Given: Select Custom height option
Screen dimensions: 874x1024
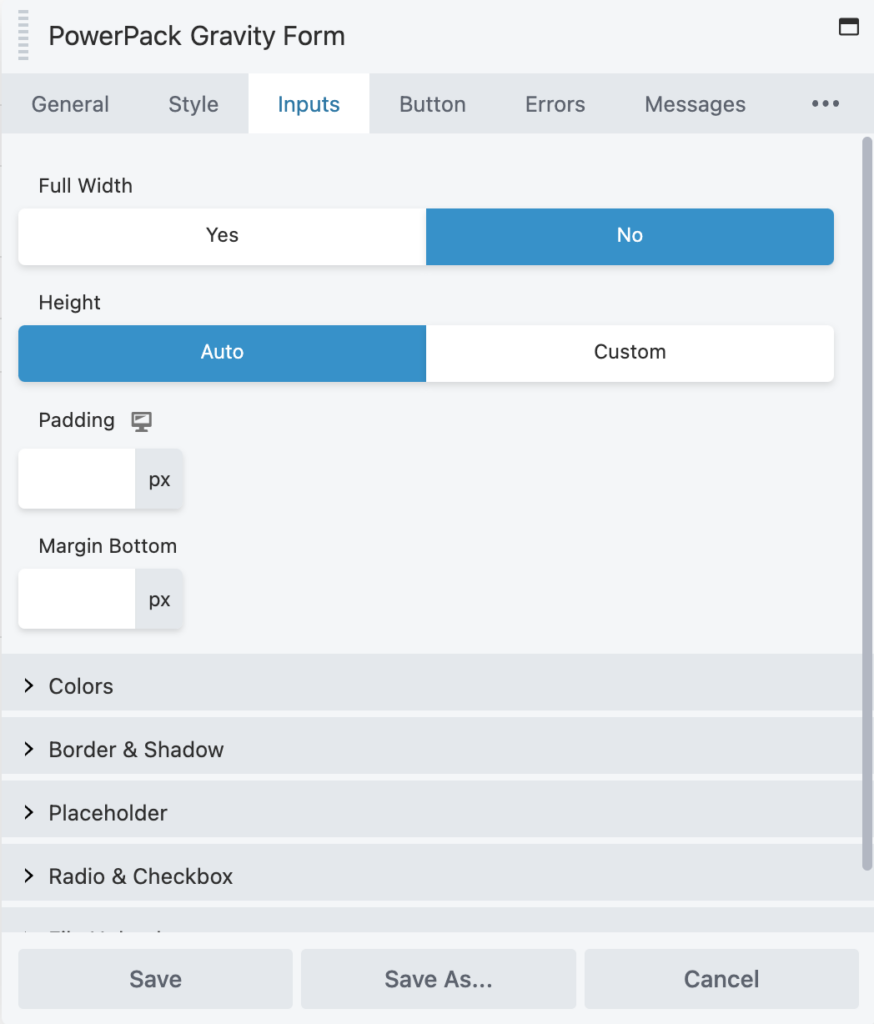Looking at the screenshot, I should [630, 353].
